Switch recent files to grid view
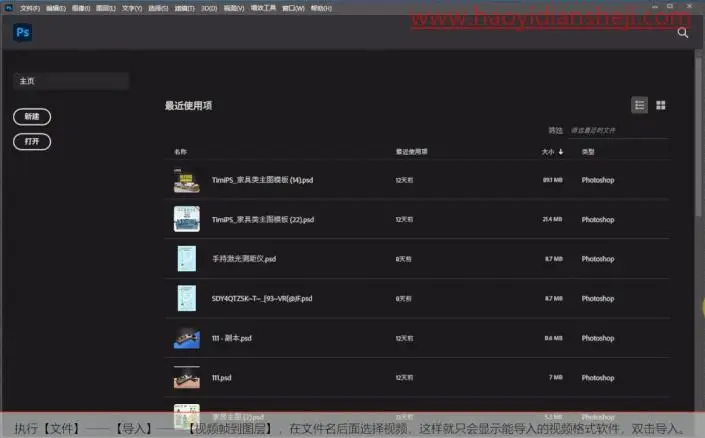 (660, 105)
